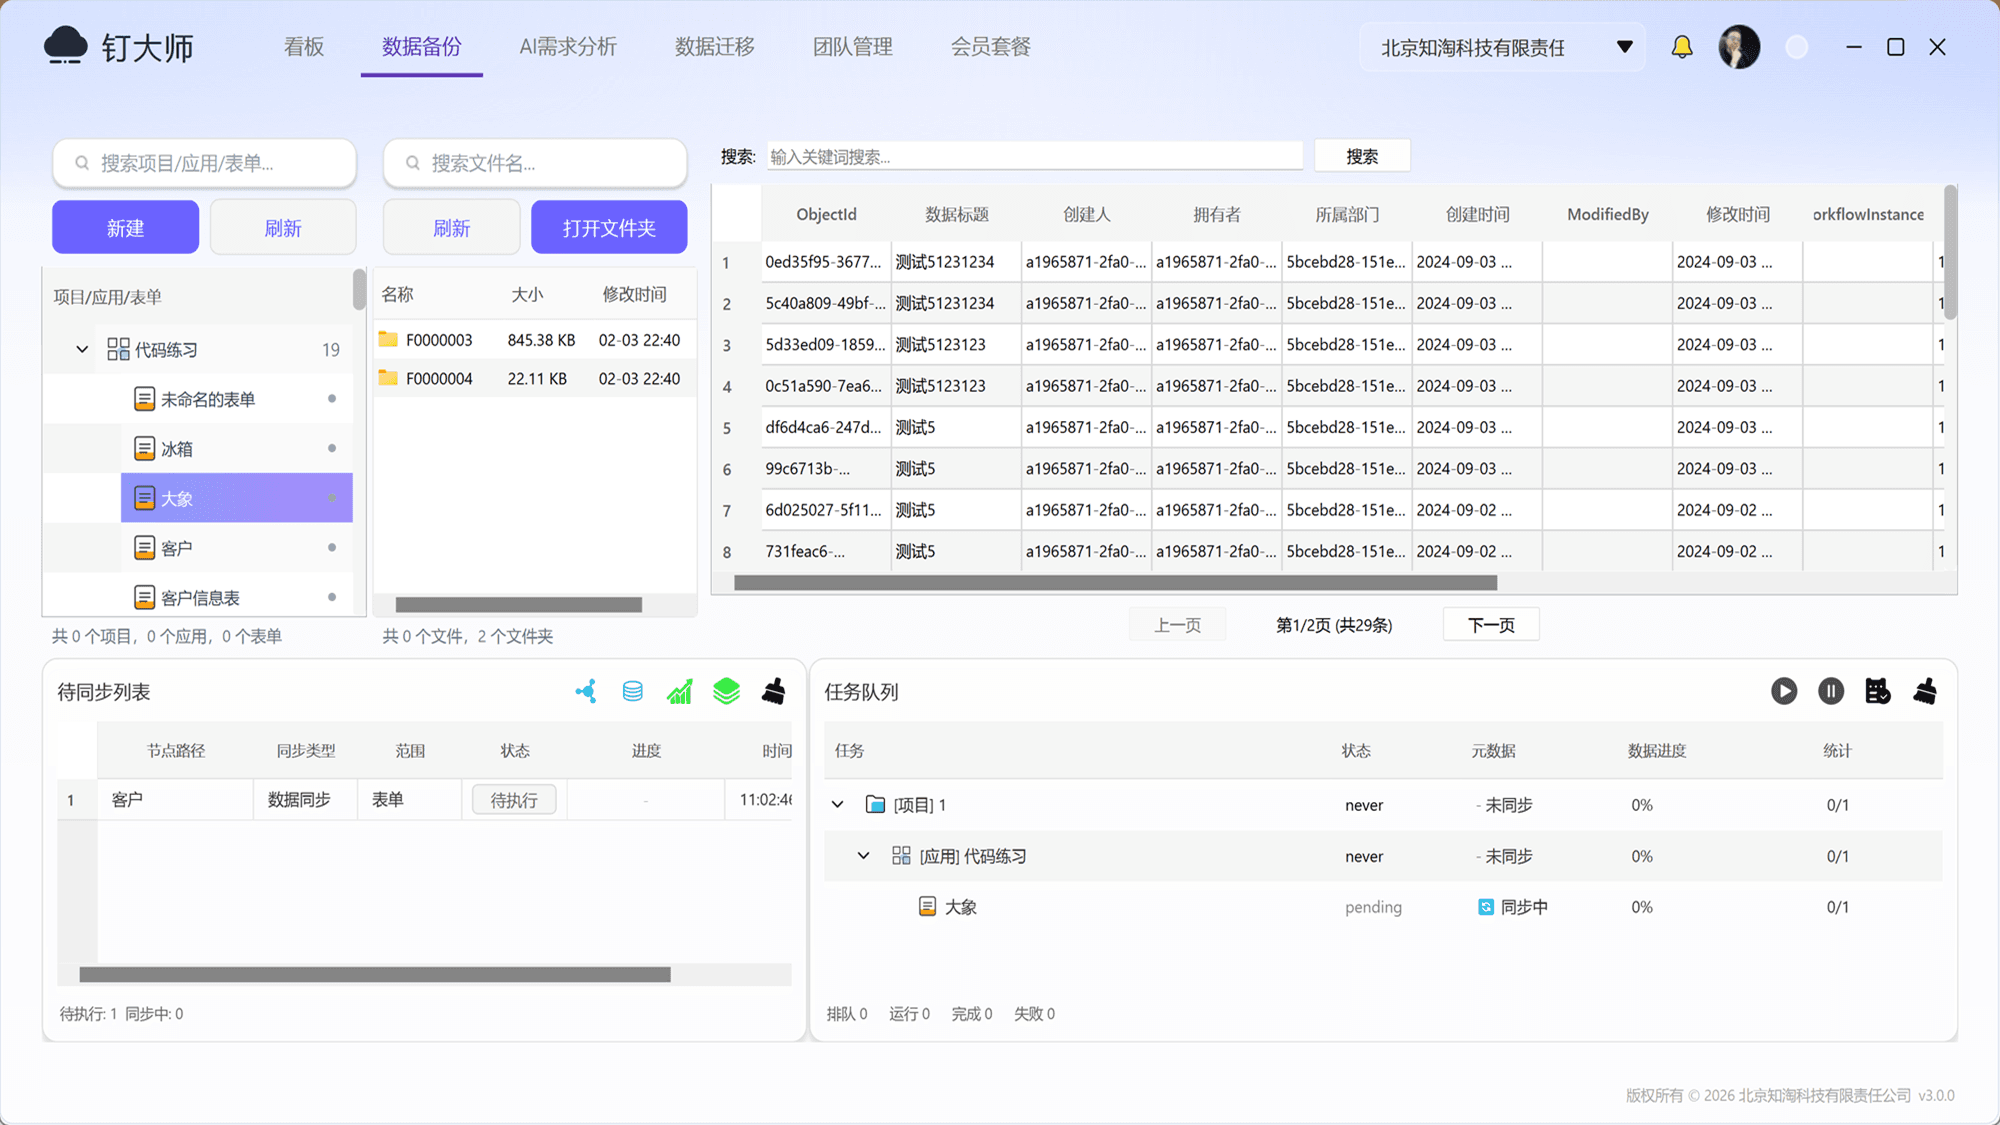Go to the 团队管理 tab
This screenshot has width=2000, height=1125.
853,46
